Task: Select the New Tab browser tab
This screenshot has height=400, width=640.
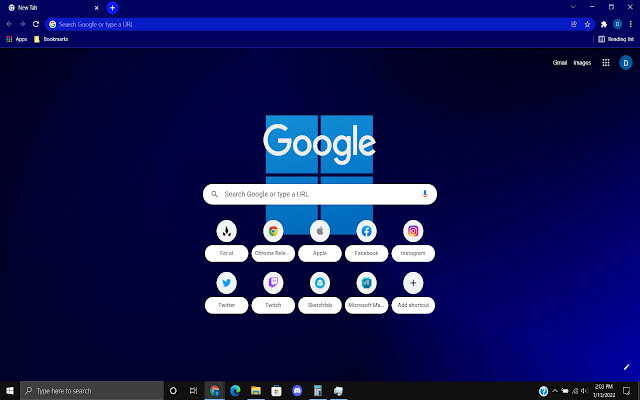Action: point(53,8)
